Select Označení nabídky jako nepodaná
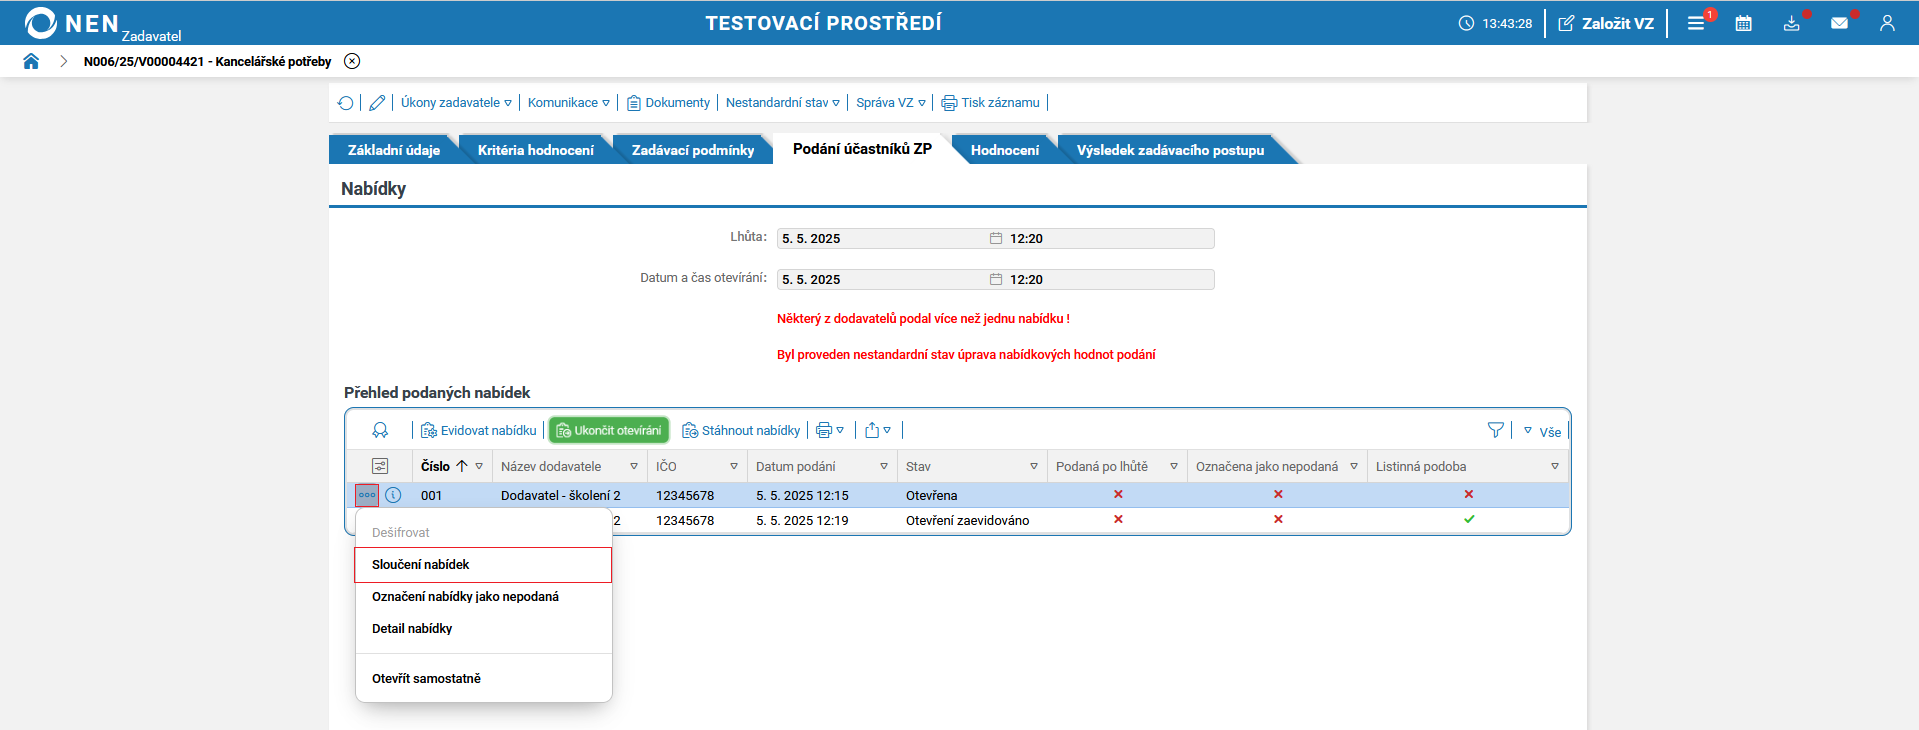Image resolution: width=1919 pixels, height=730 pixels. pyautogui.click(x=484, y=597)
